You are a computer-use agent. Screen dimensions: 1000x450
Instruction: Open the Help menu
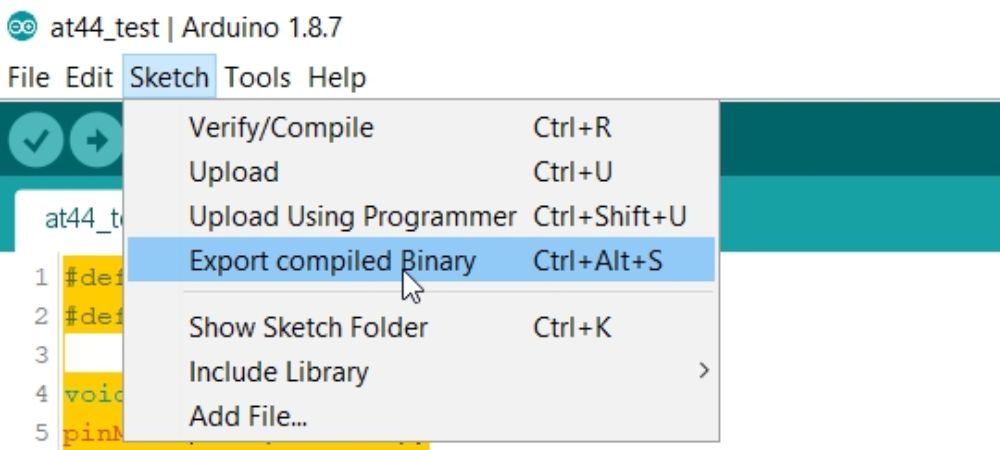click(x=337, y=78)
